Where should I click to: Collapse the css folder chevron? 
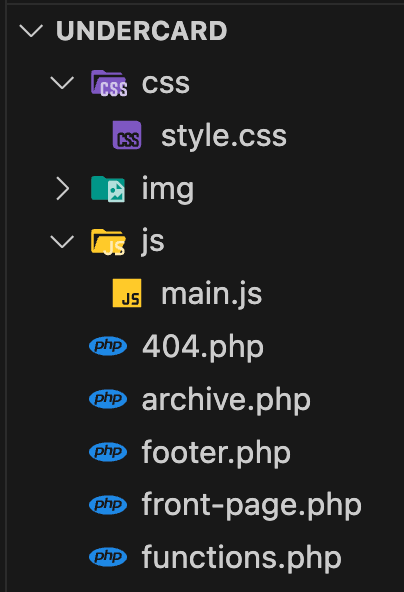pyautogui.click(x=62, y=83)
